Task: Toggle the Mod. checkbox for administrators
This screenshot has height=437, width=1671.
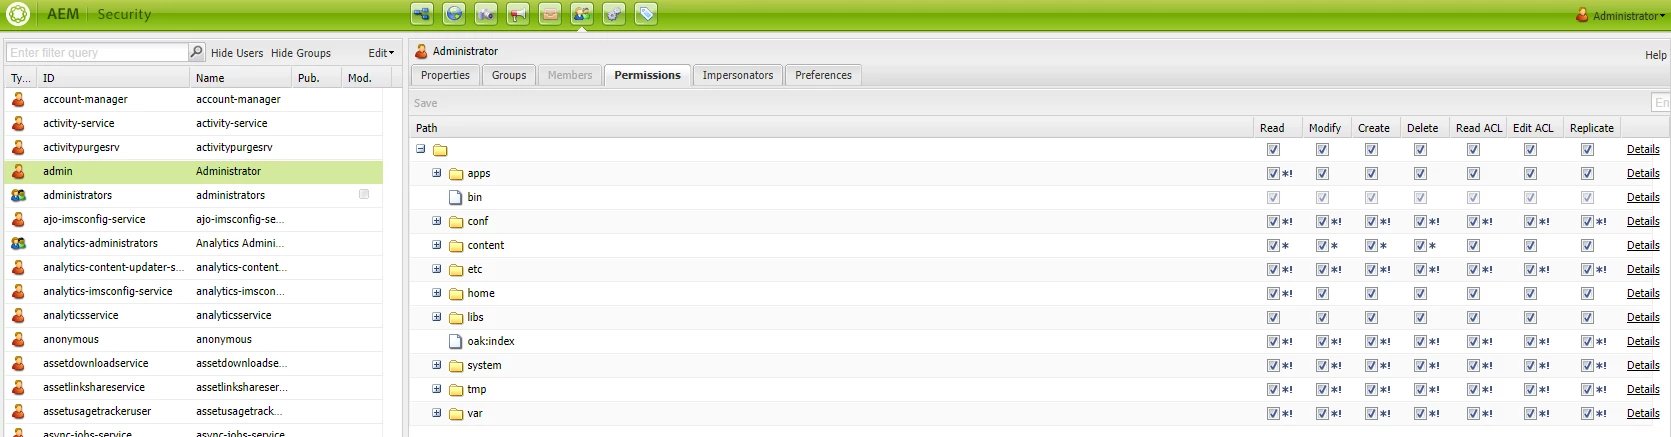Action: pyautogui.click(x=364, y=194)
